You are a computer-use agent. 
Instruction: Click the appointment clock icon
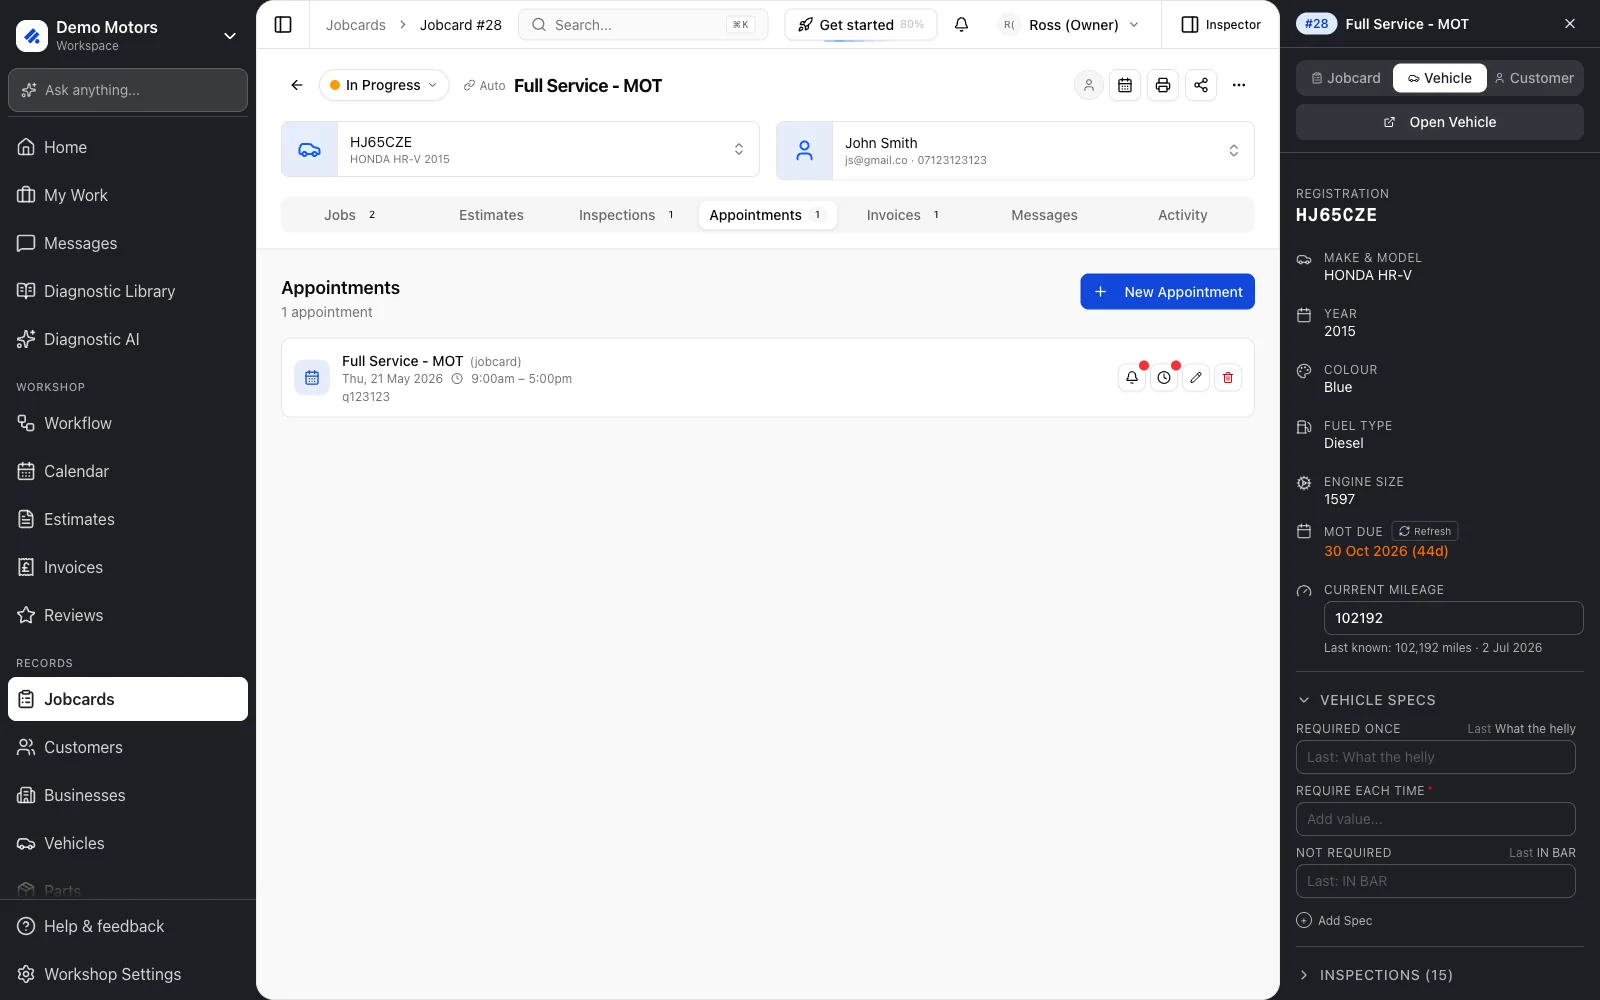pyautogui.click(x=1164, y=377)
